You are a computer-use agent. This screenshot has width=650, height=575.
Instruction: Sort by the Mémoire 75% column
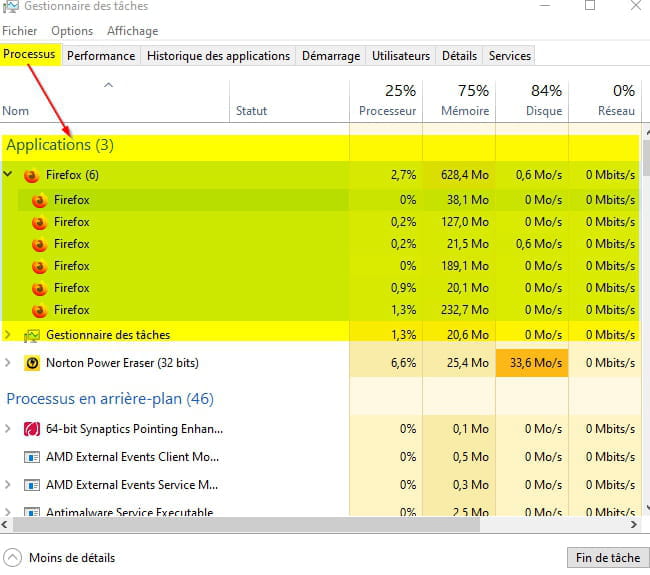coord(459,101)
